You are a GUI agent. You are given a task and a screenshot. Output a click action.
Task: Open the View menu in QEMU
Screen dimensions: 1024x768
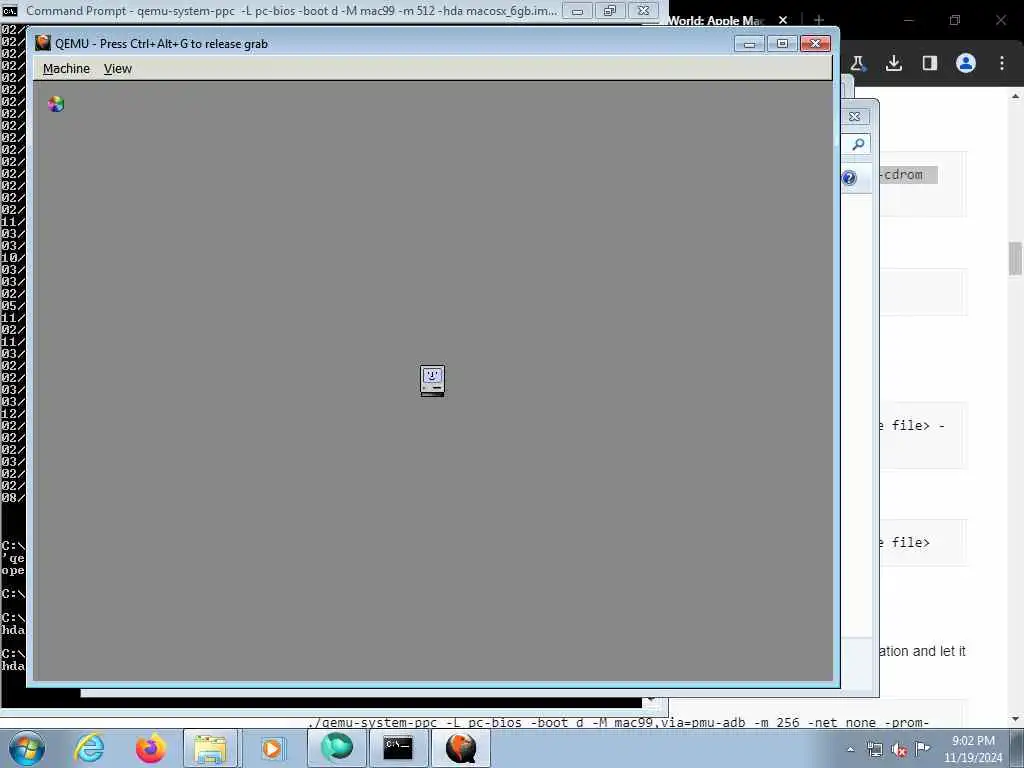118,69
